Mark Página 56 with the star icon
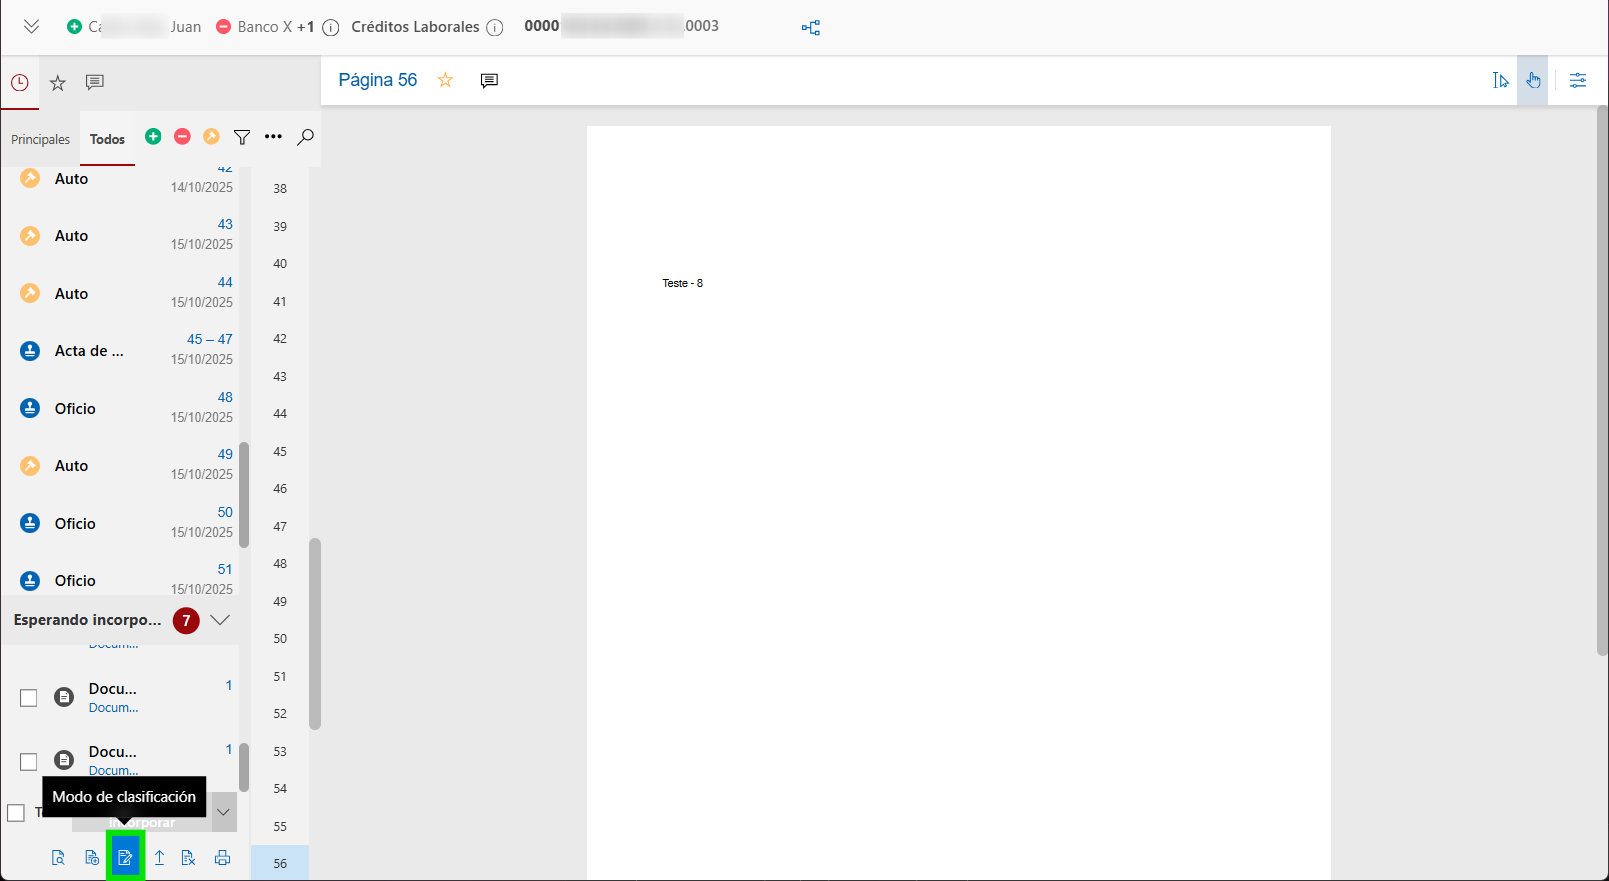 (x=445, y=80)
